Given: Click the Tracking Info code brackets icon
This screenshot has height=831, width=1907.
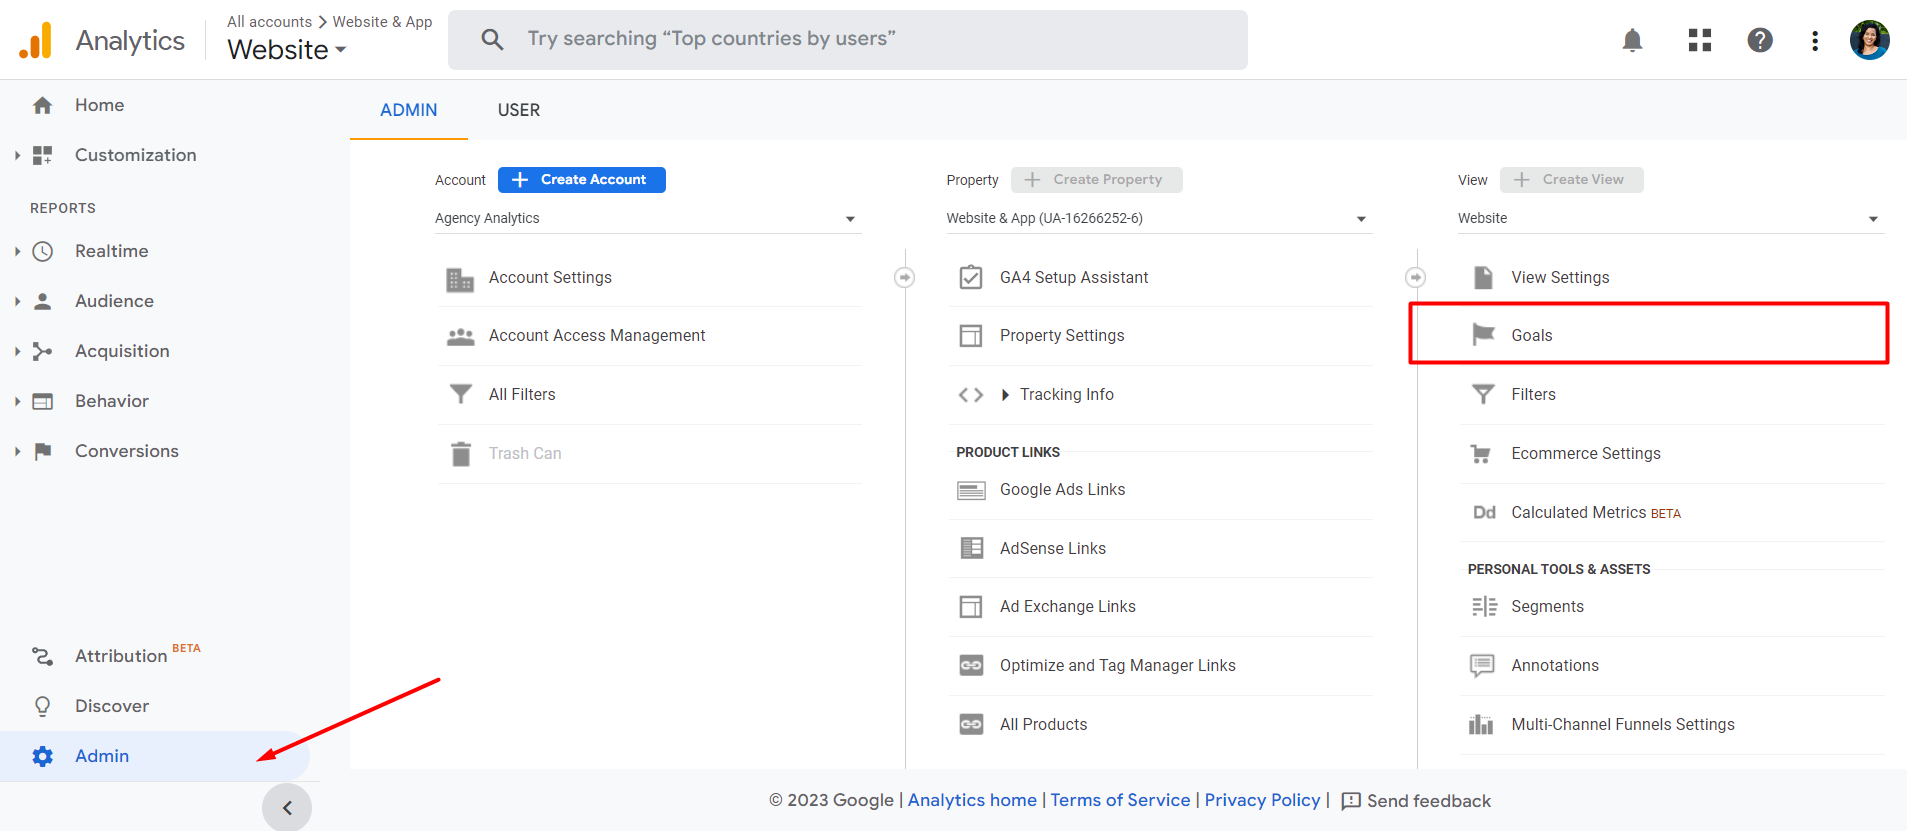Looking at the screenshot, I should [971, 395].
